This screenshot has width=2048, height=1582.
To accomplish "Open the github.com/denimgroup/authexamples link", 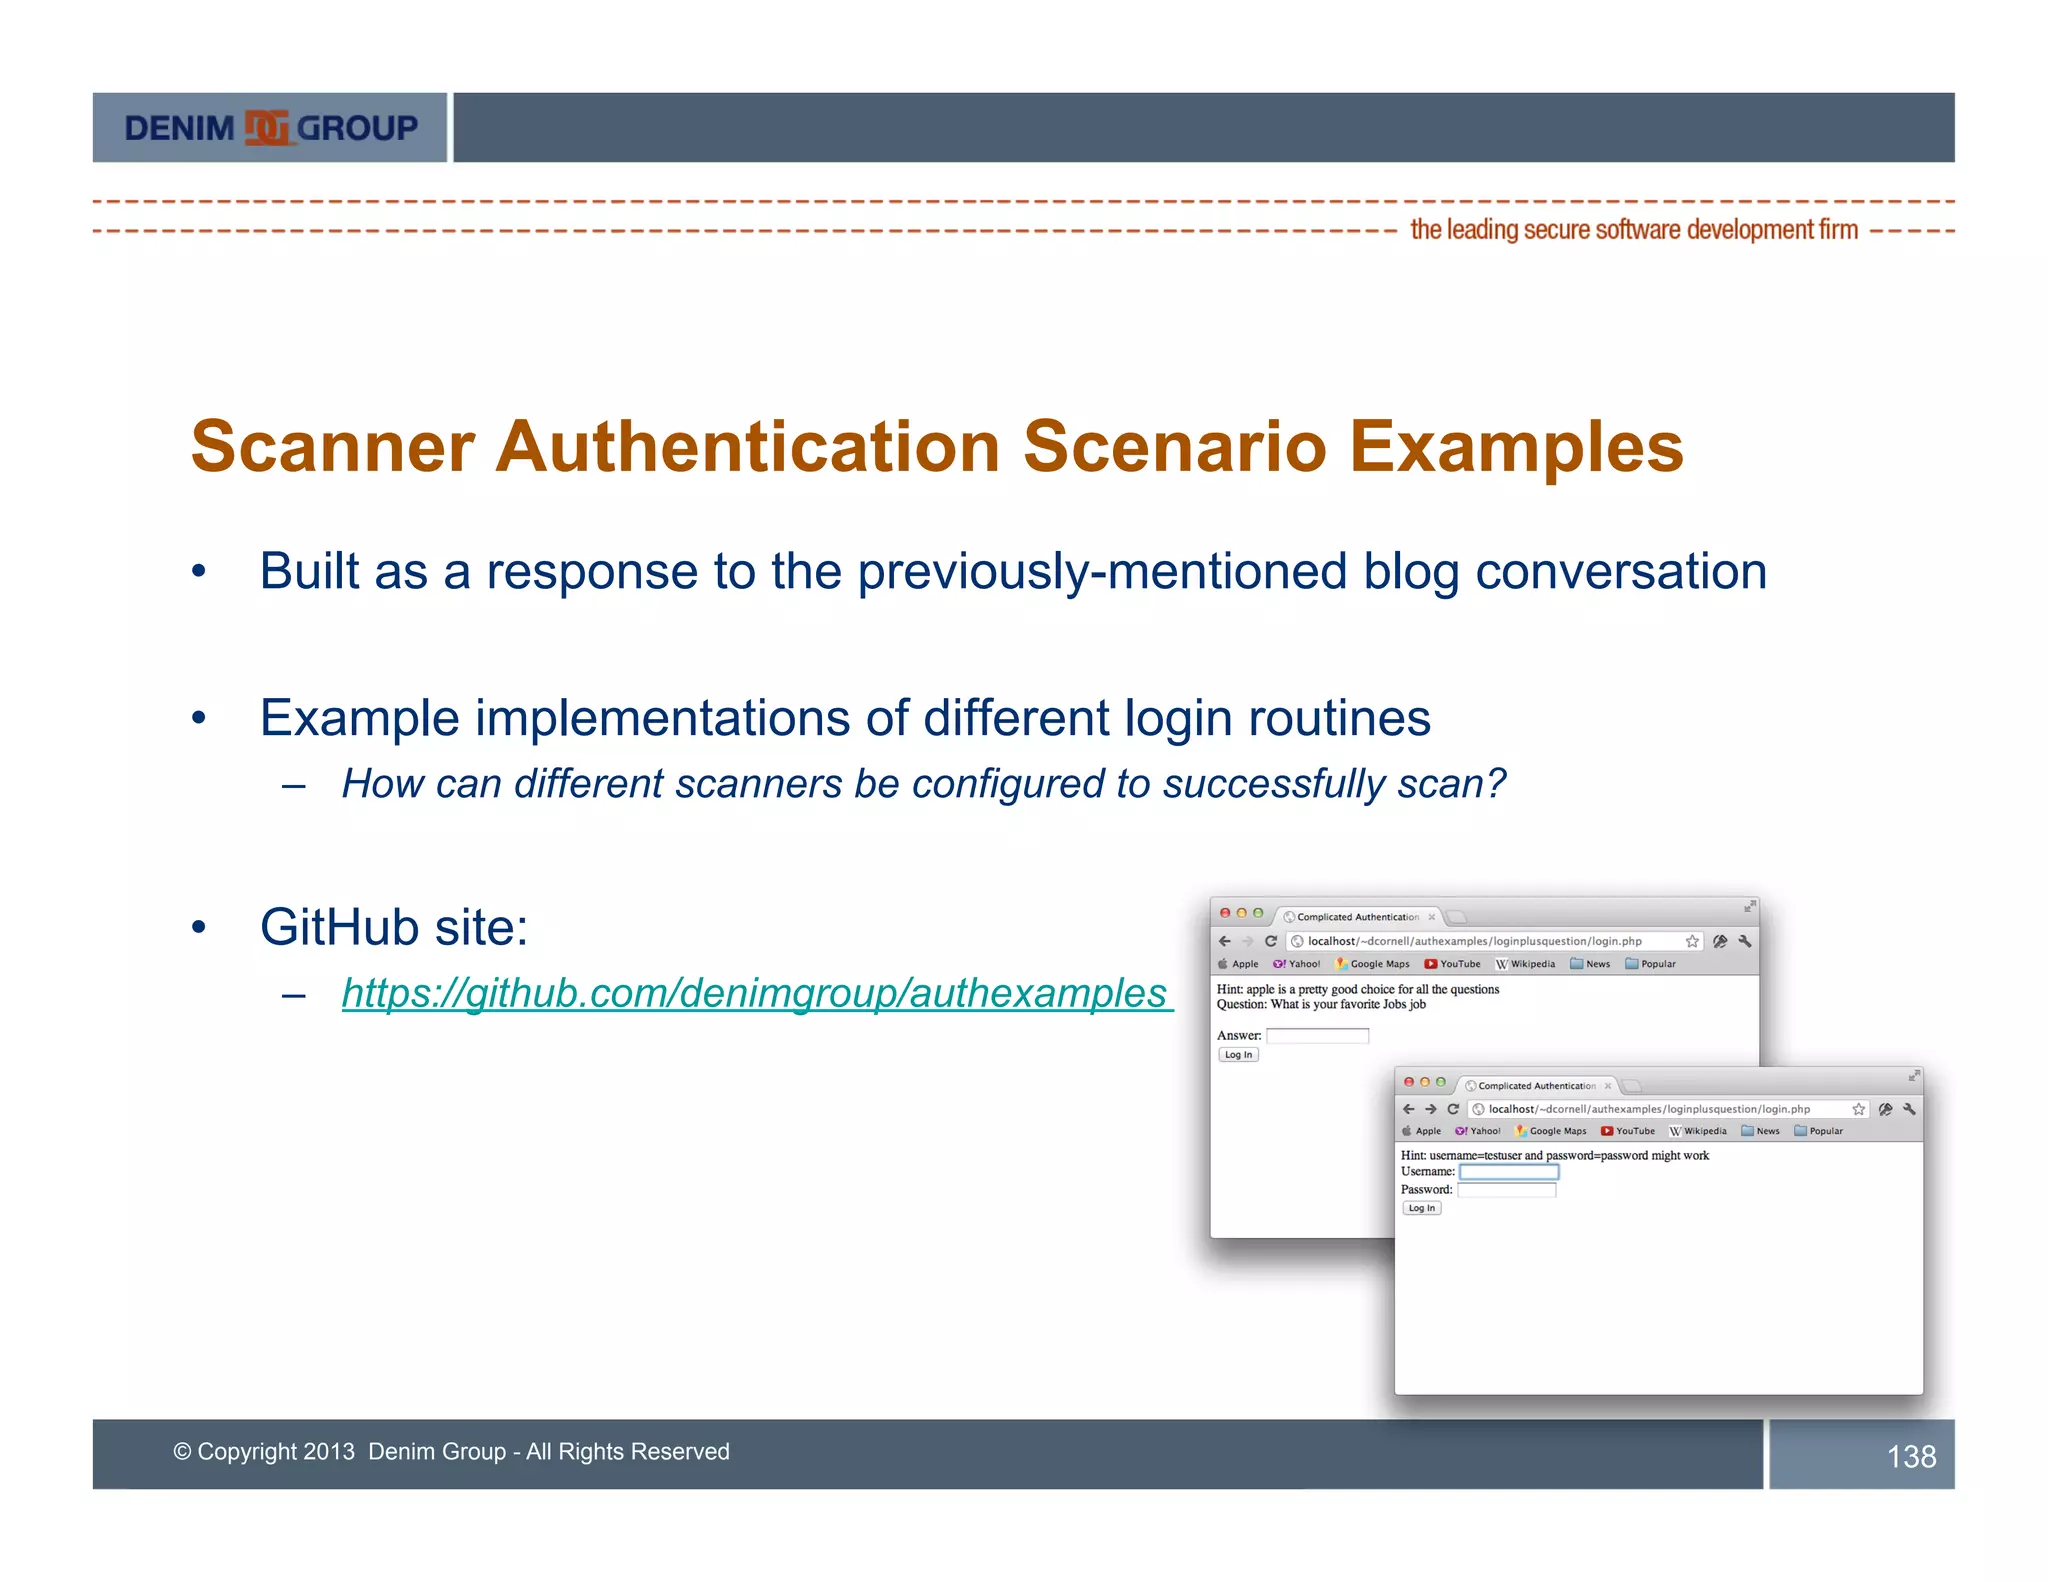I will (x=755, y=993).
